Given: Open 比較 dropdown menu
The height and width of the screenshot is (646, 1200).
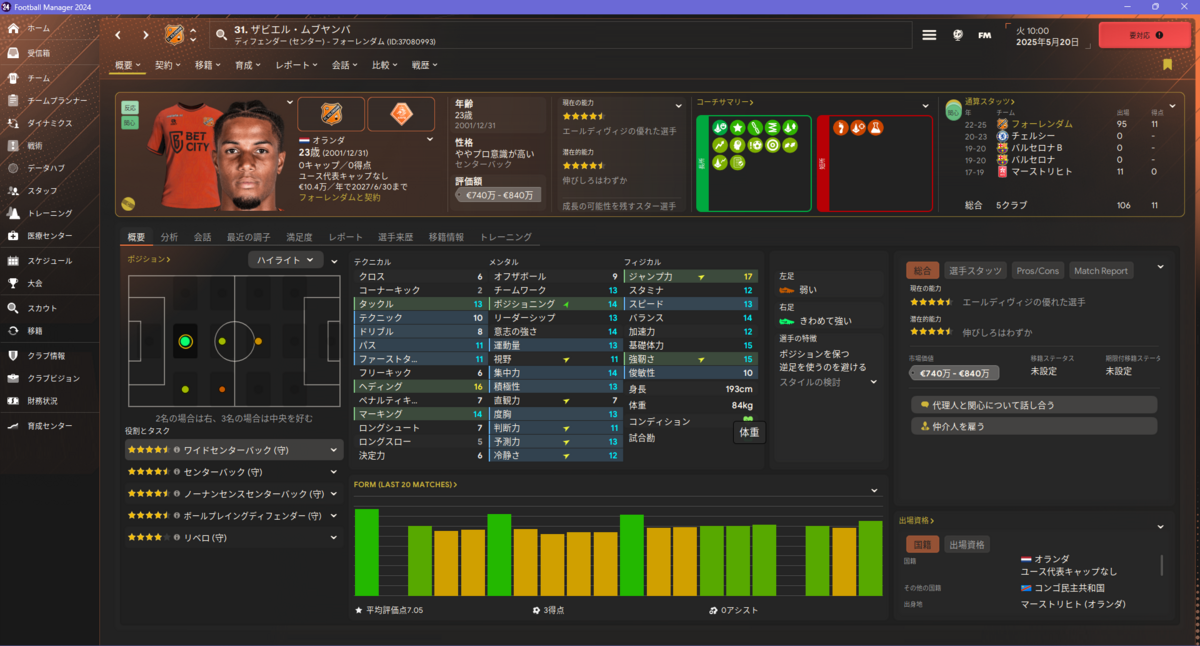Looking at the screenshot, I should pos(385,65).
